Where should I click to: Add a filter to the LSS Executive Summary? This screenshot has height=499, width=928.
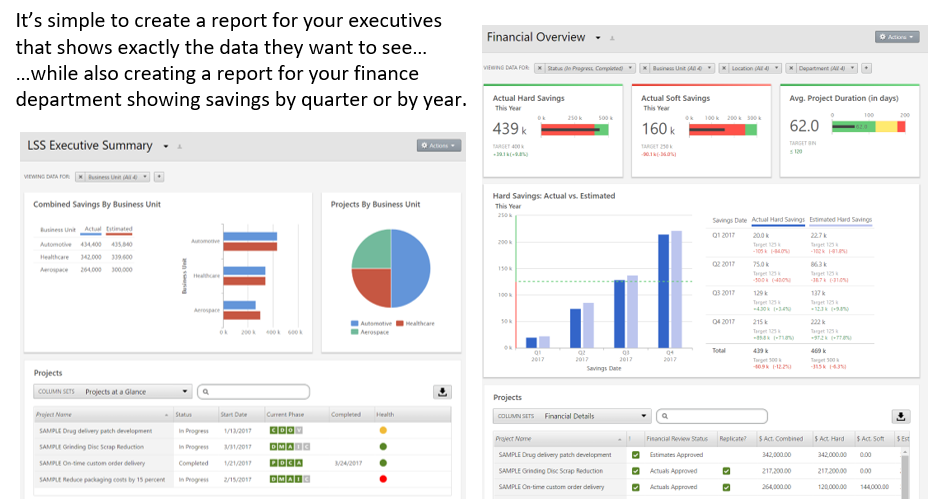159,177
